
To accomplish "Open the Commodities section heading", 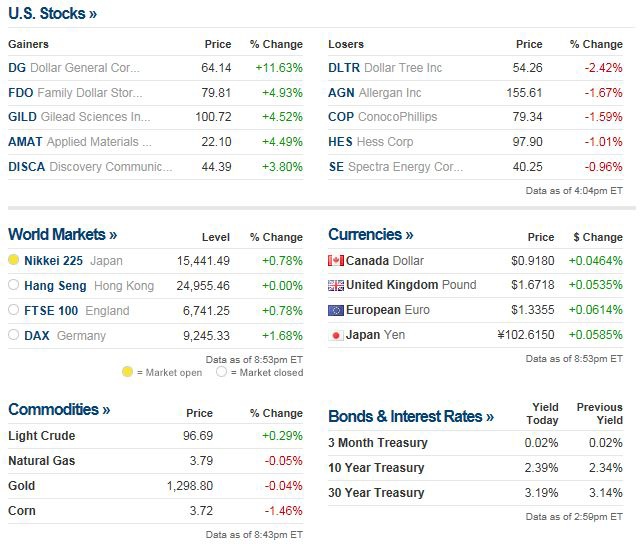I will pyautogui.click(x=59, y=410).
